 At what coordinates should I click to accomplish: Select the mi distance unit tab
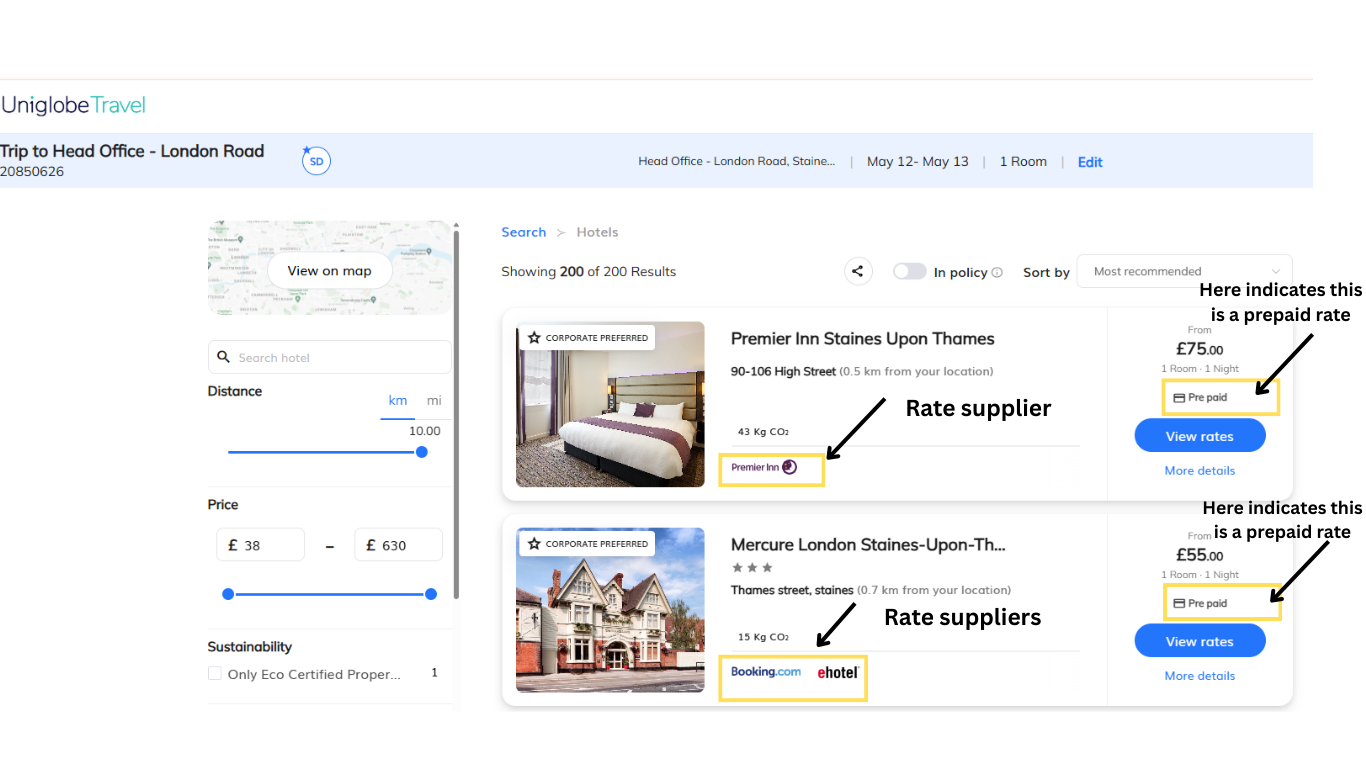pos(434,400)
